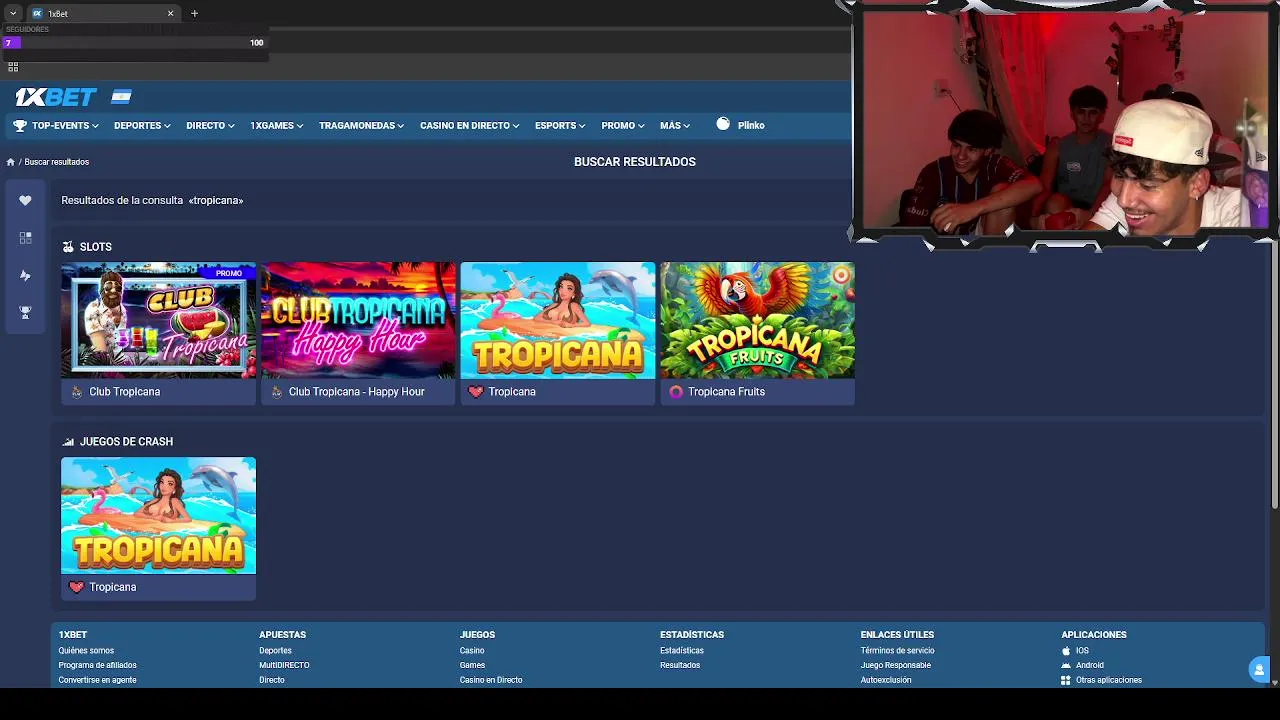Click the Android icon in footer
This screenshot has height=720, width=1280.
click(1066, 665)
